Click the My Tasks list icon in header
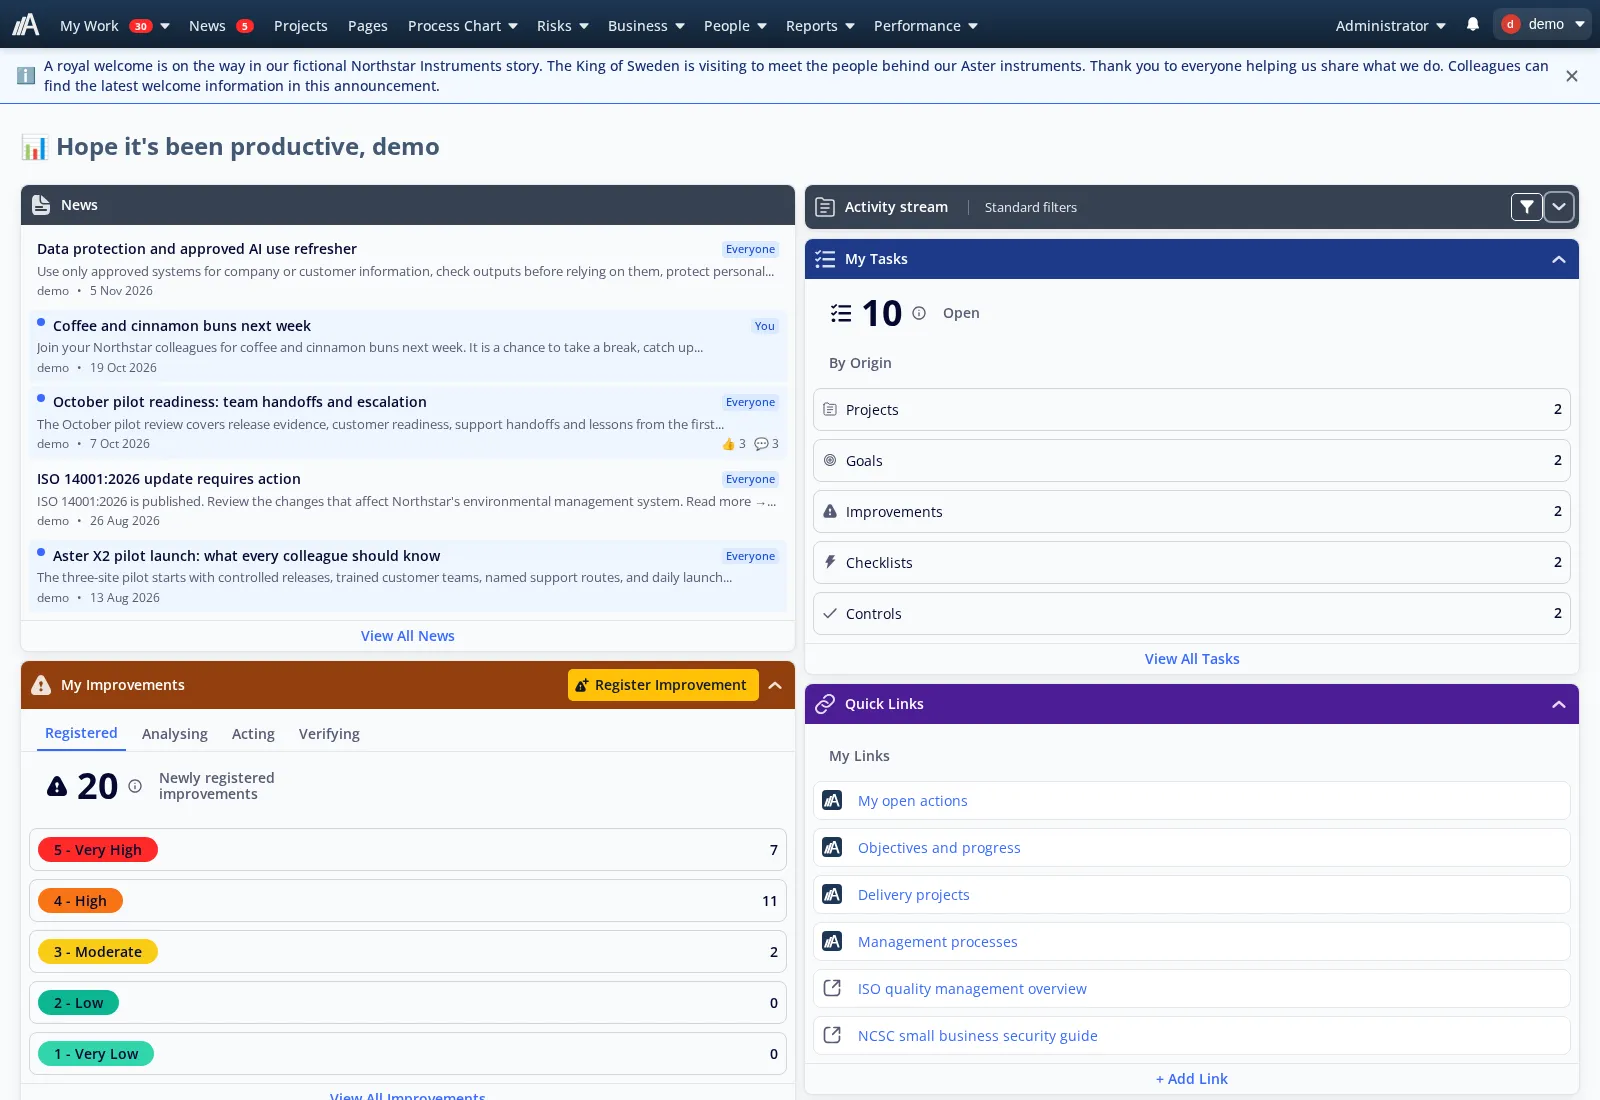 tap(825, 259)
